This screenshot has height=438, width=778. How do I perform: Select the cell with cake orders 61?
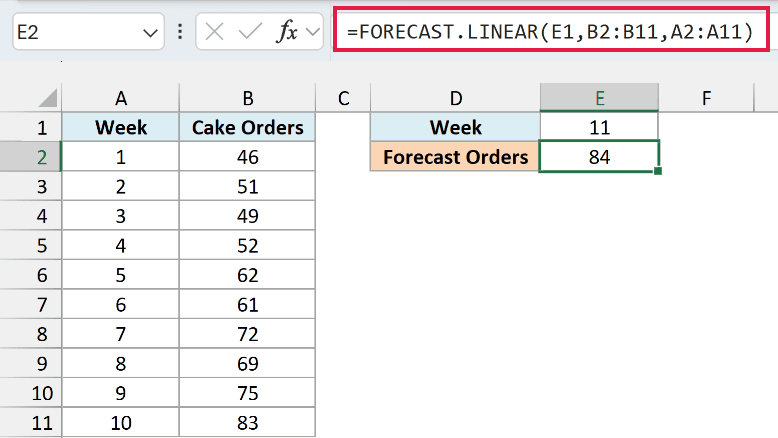click(248, 305)
